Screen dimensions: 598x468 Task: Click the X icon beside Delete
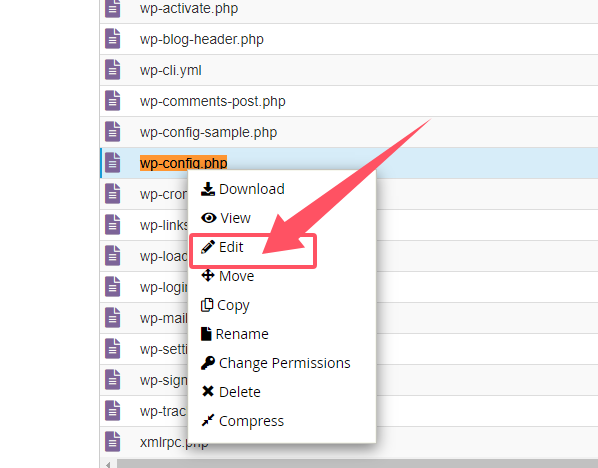[x=208, y=391]
